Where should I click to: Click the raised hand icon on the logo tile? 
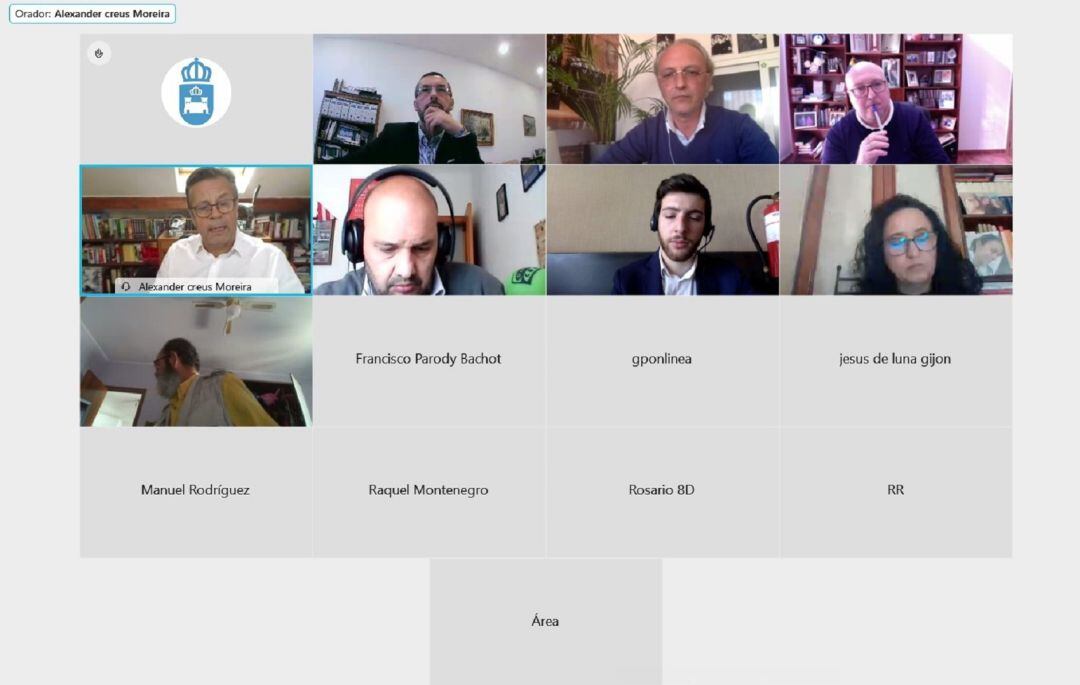[x=99, y=54]
